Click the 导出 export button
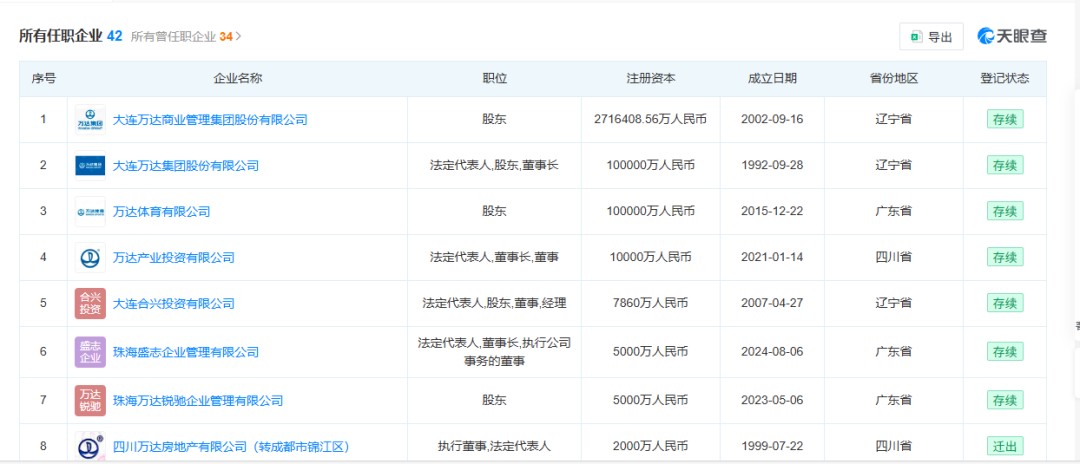Viewport: 1080px width, 464px height. point(931,37)
